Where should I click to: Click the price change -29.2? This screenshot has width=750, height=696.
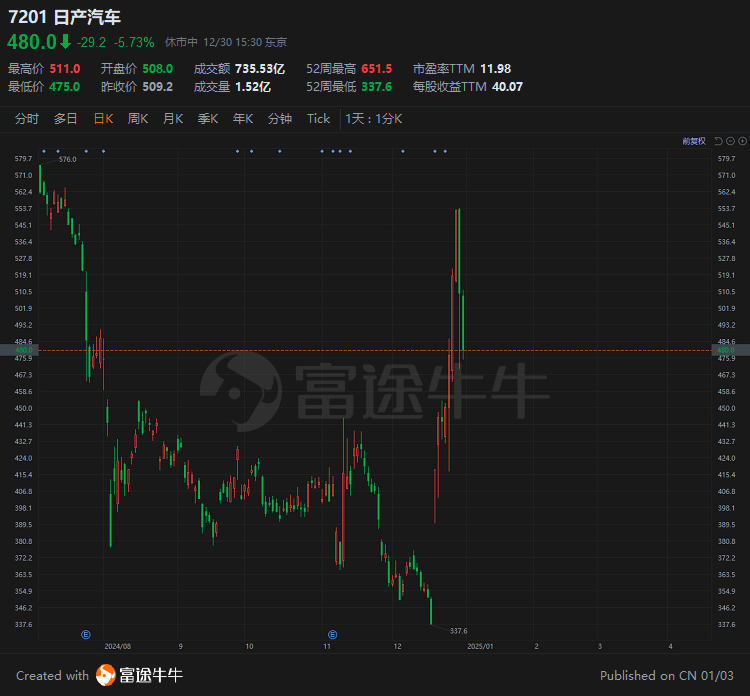tap(91, 43)
